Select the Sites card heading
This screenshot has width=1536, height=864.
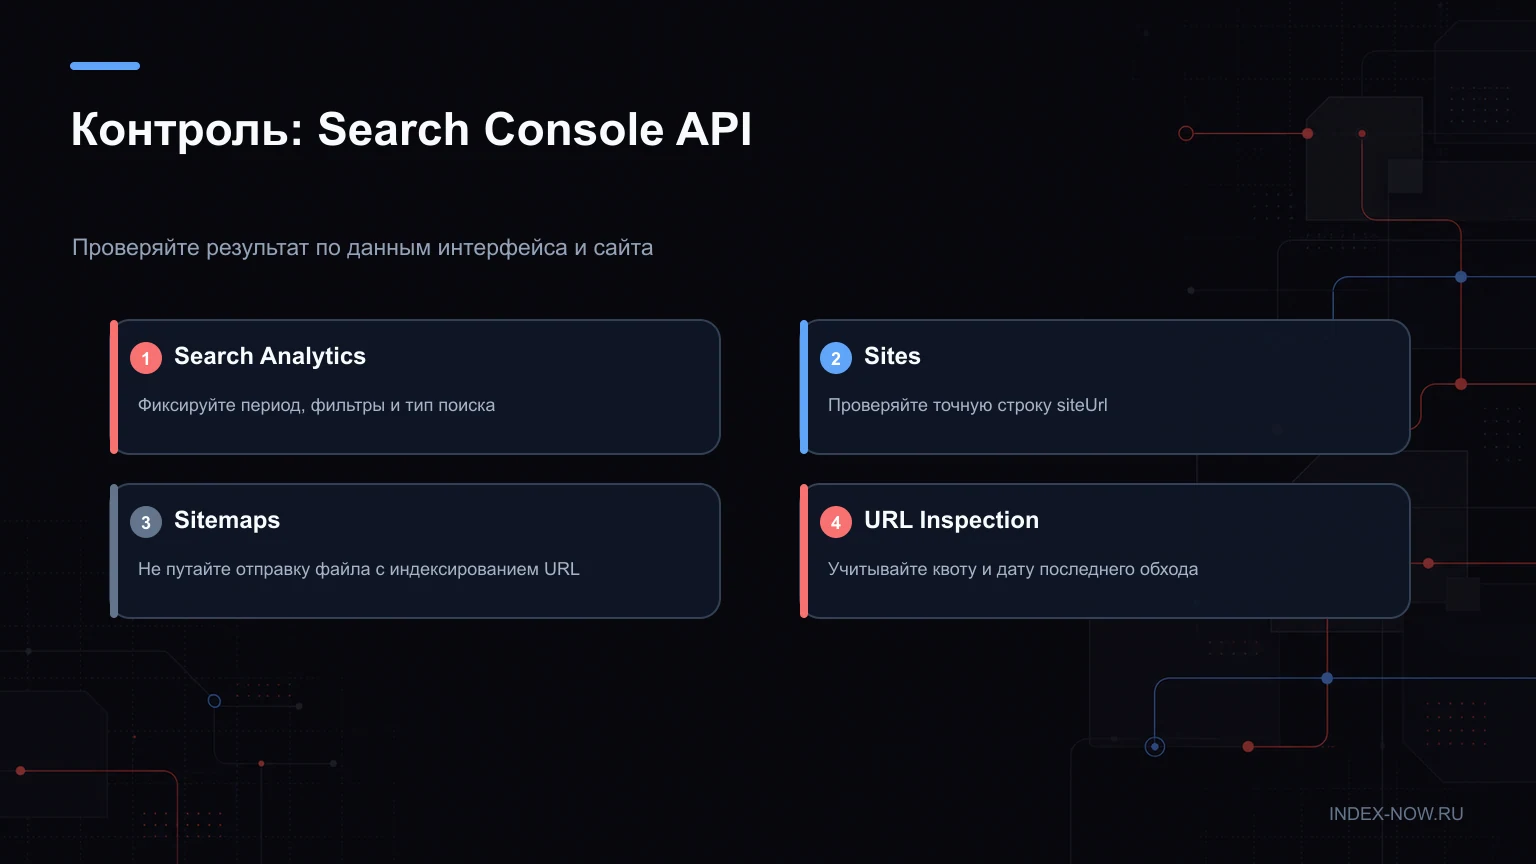pyautogui.click(x=892, y=356)
